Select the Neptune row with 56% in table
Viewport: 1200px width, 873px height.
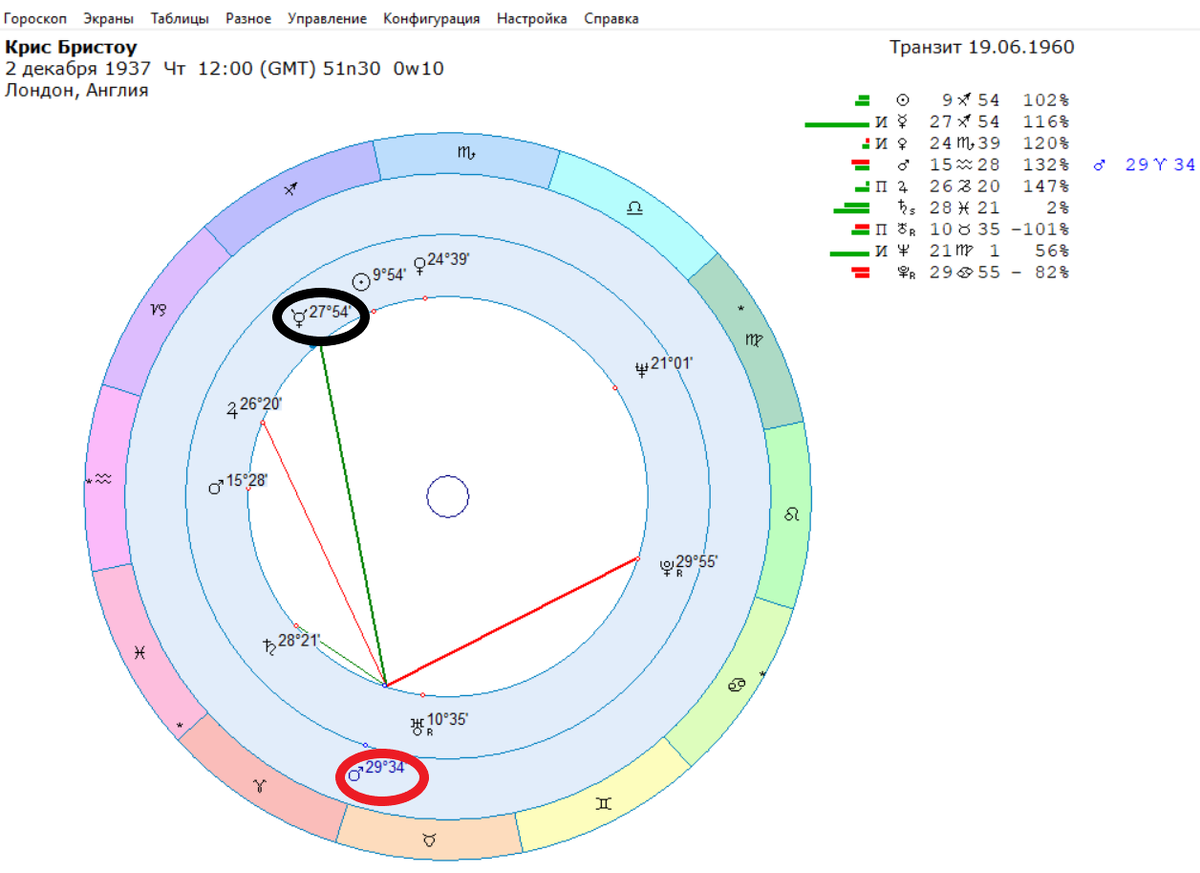tap(950, 251)
